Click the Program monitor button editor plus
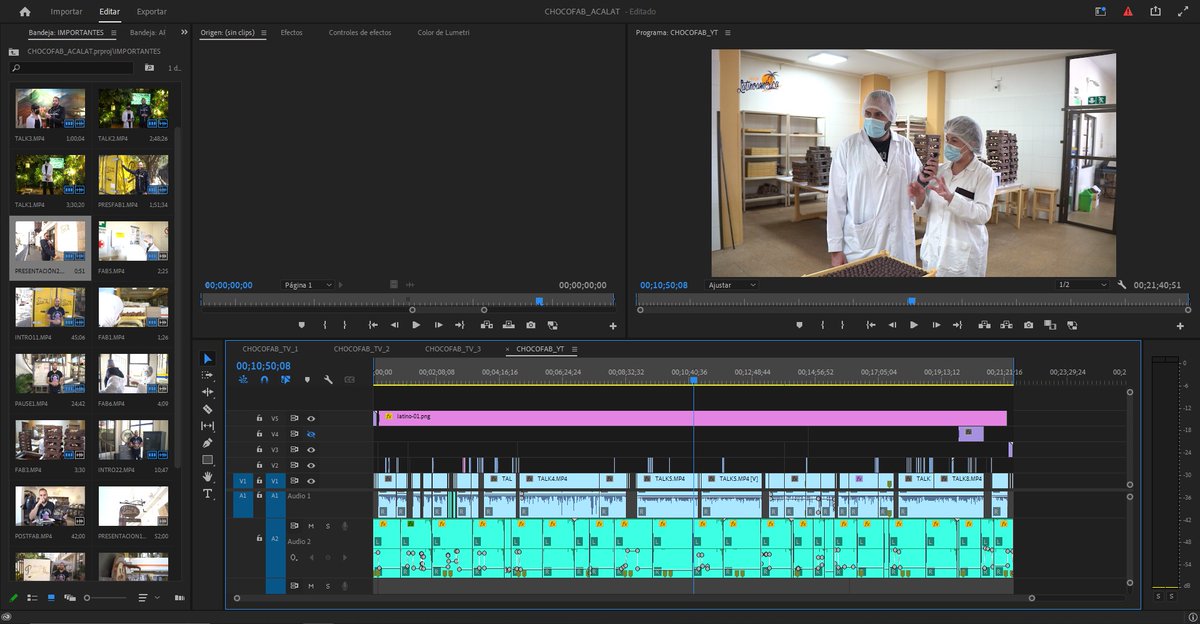The height and width of the screenshot is (624, 1200). tap(1180, 325)
